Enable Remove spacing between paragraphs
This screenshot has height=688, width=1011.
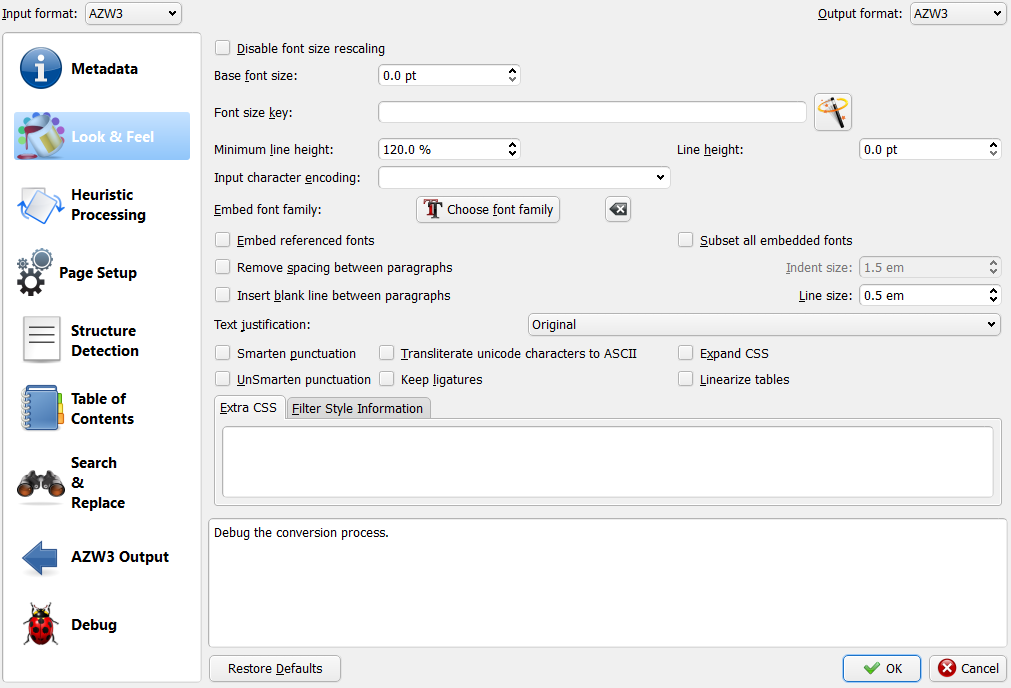pyautogui.click(x=222, y=267)
